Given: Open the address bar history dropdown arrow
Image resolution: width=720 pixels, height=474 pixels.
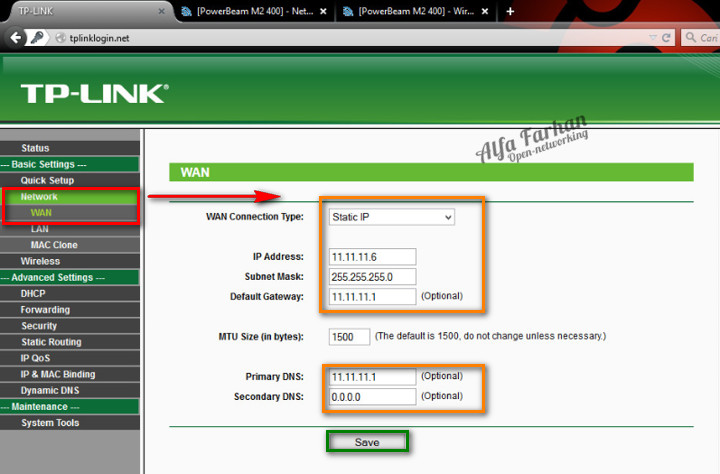Looking at the screenshot, I should point(653,38).
